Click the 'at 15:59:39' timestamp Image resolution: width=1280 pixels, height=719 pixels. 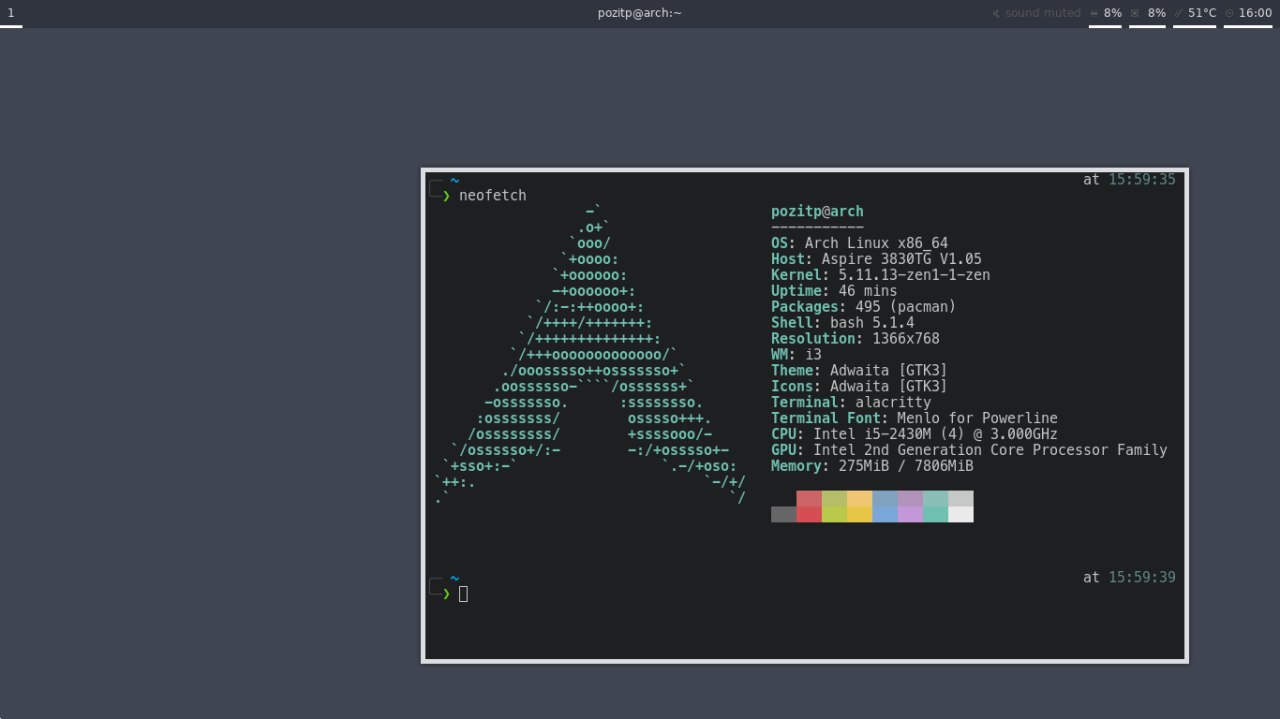click(x=1129, y=578)
